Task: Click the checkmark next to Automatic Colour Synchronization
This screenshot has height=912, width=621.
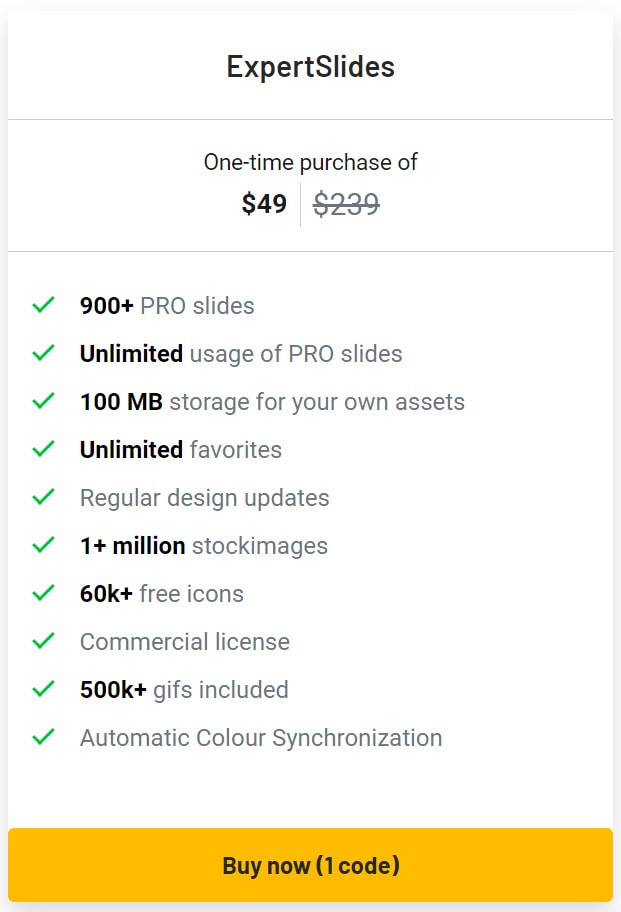Action: click(x=44, y=737)
